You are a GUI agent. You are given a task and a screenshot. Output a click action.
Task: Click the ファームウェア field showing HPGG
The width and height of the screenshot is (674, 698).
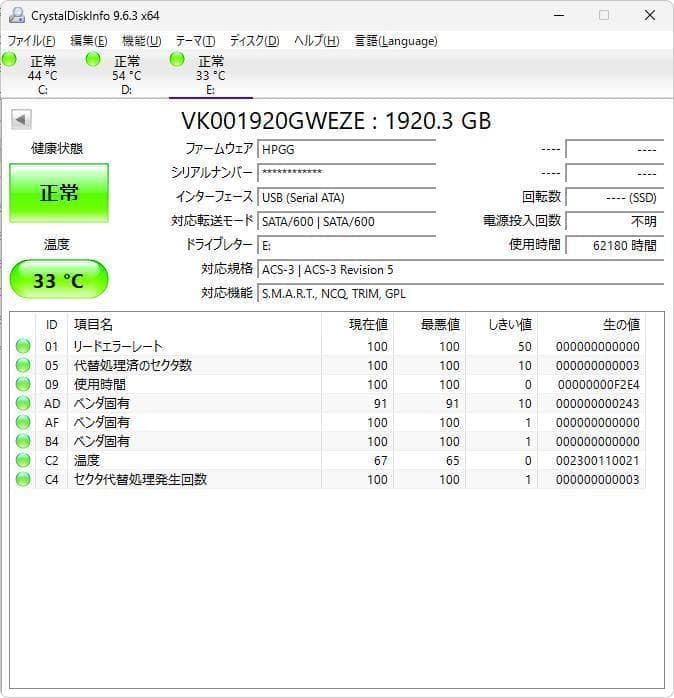346,149
